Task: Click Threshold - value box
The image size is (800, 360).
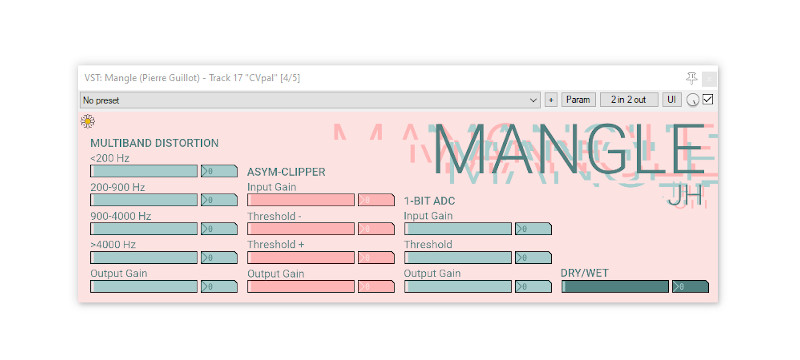Action: point(376,229)
